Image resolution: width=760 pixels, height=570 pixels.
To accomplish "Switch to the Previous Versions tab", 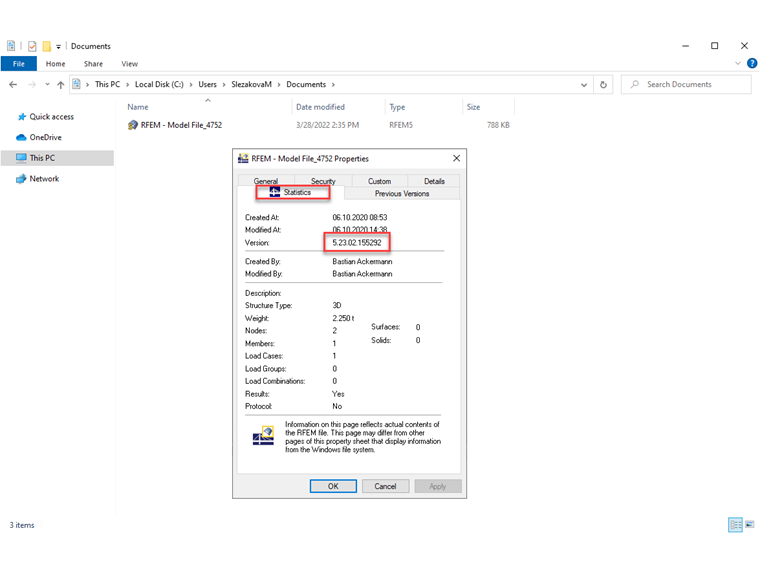I will coord(402,194).
